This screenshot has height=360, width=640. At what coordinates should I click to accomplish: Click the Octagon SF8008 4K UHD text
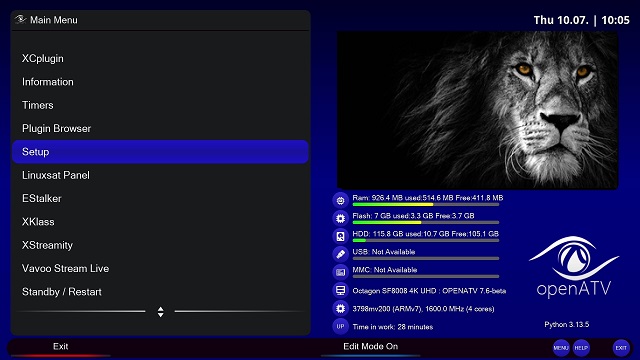429,291
